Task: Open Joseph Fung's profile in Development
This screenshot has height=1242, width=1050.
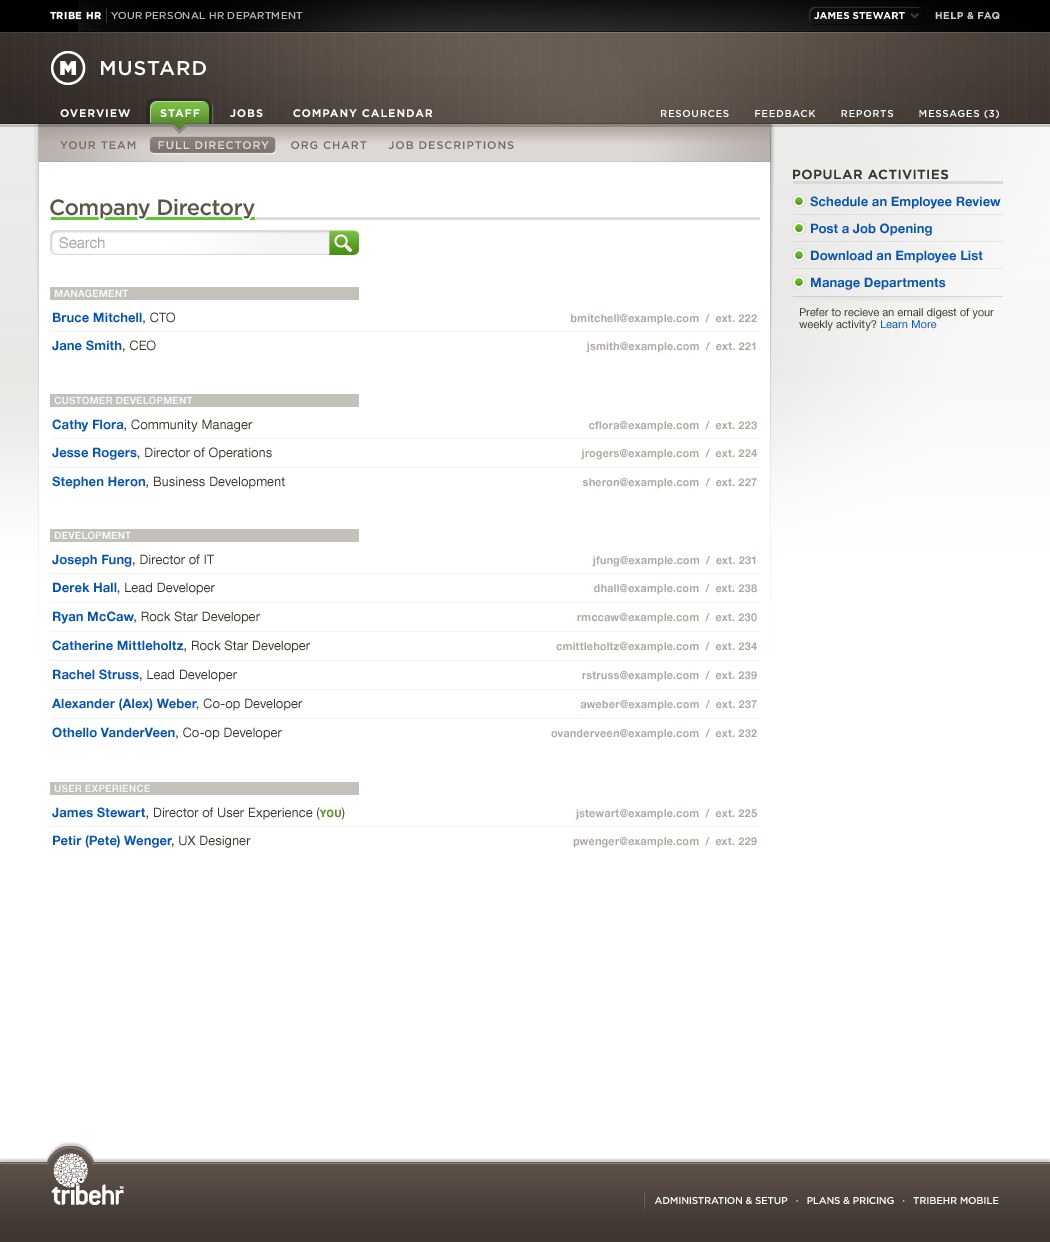Action: coord(92,560)
